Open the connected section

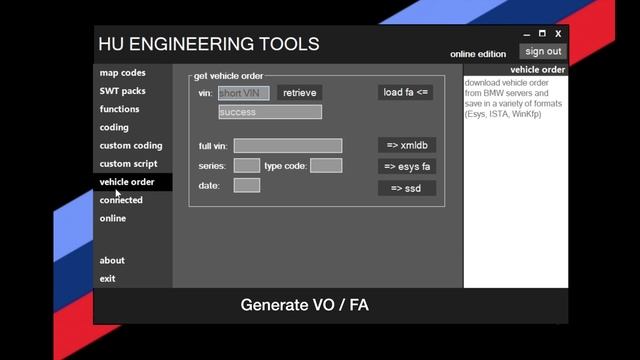point(121,200)
